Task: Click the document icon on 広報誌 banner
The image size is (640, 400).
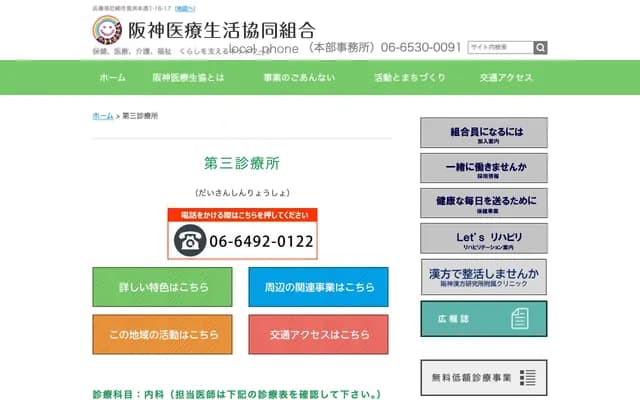Action: coord(520,319)
